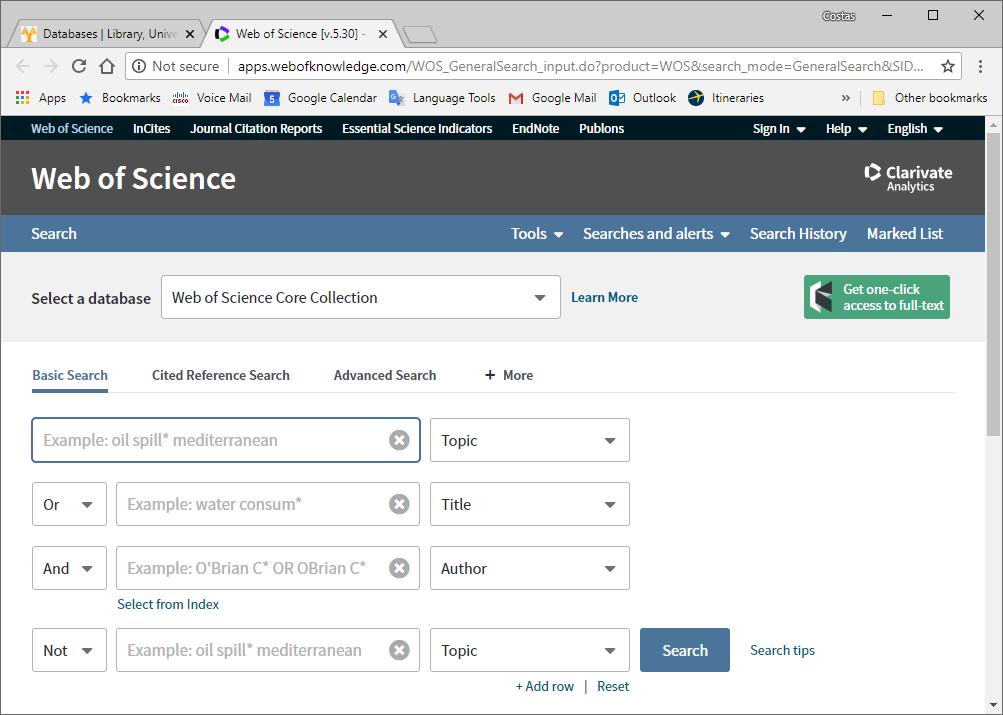Click the address bar URL

coord(581,66)
